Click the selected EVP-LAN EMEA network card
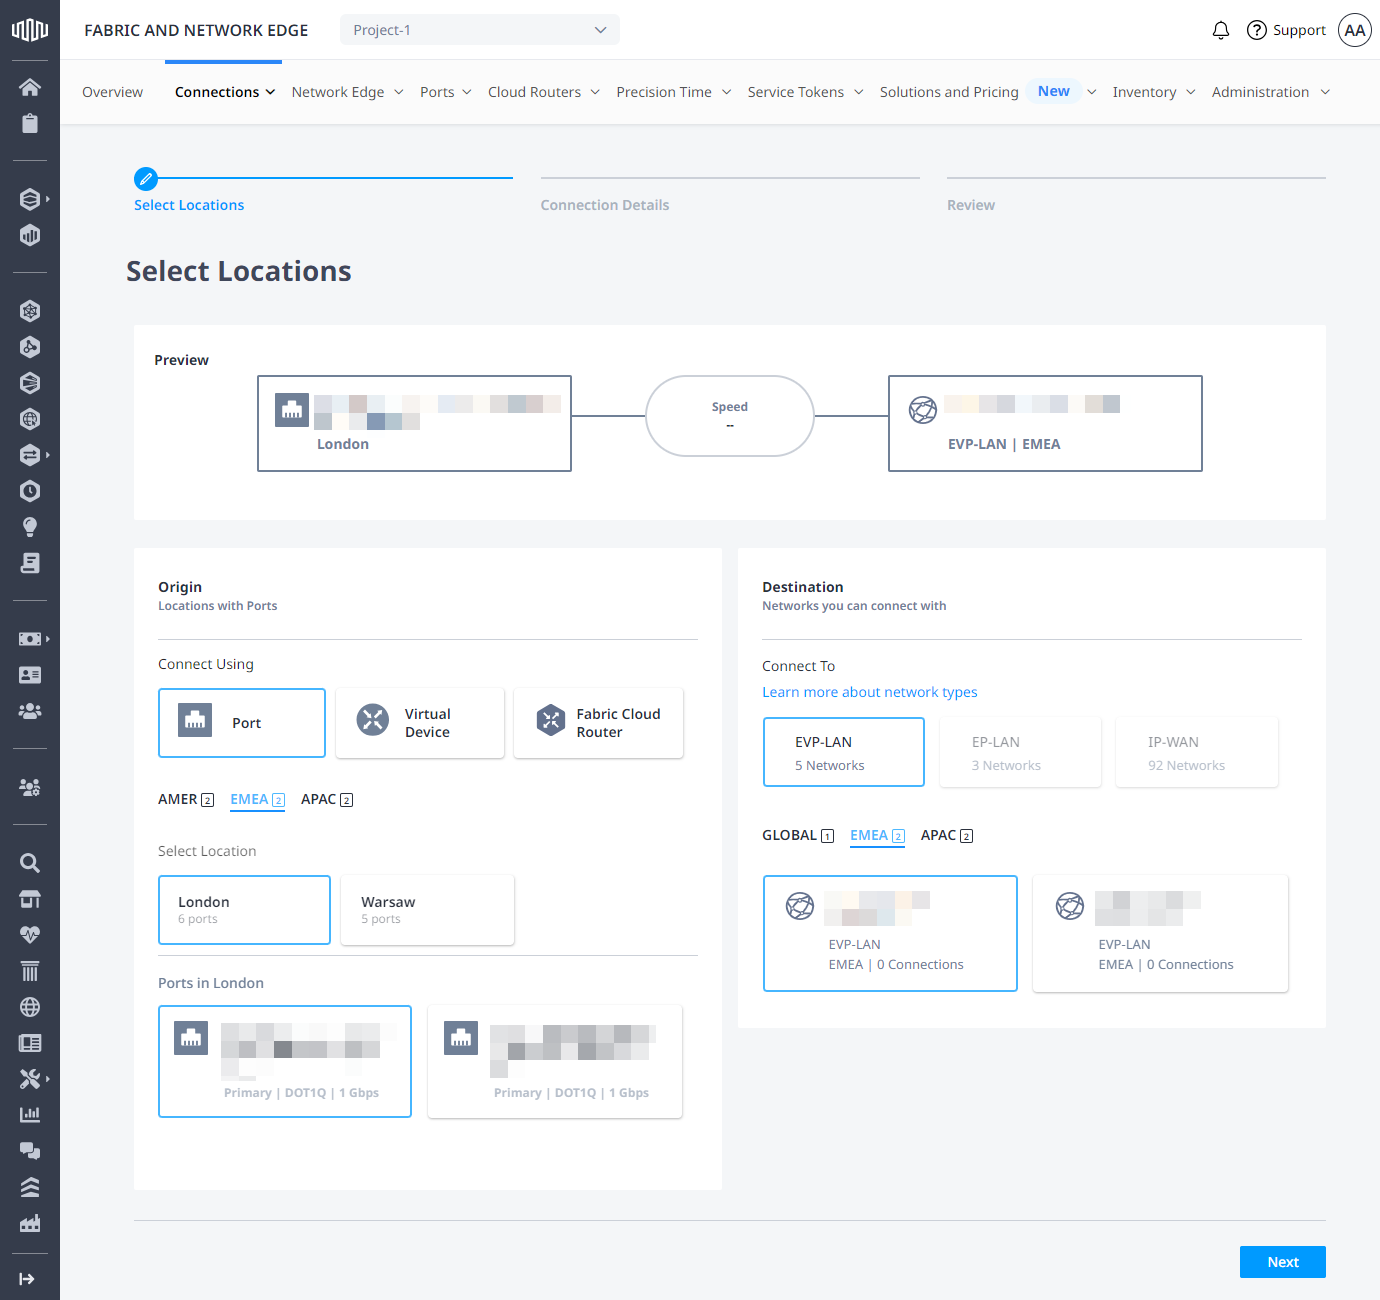Screen dimensions: 1380x1300 click(890, 933)
